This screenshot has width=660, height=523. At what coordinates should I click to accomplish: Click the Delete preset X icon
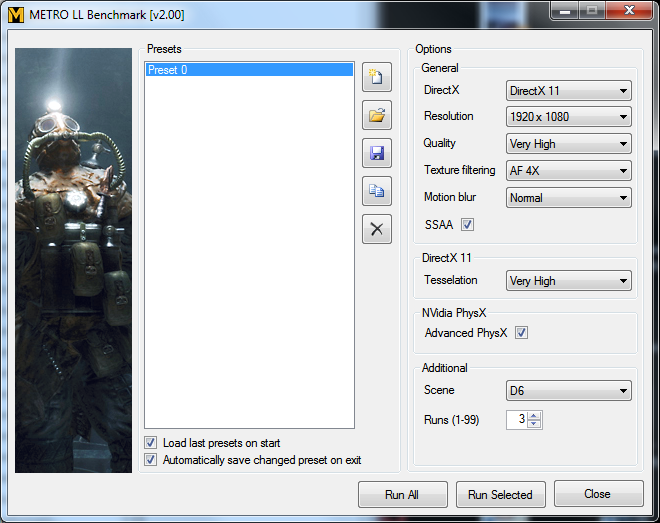pyautogui.click(x=377, y=229)
